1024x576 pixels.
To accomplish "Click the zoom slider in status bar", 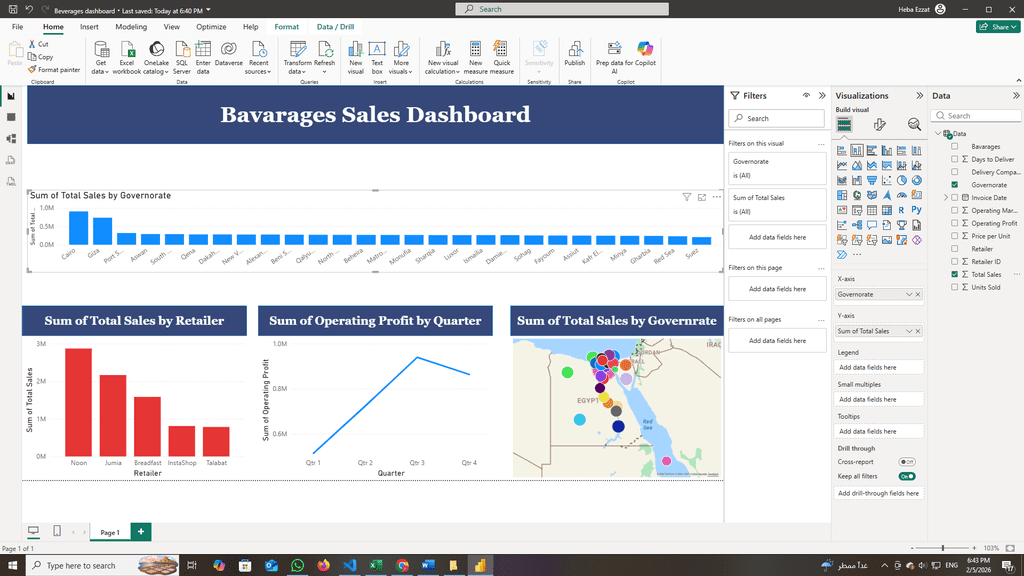I will tap(943, 548).
